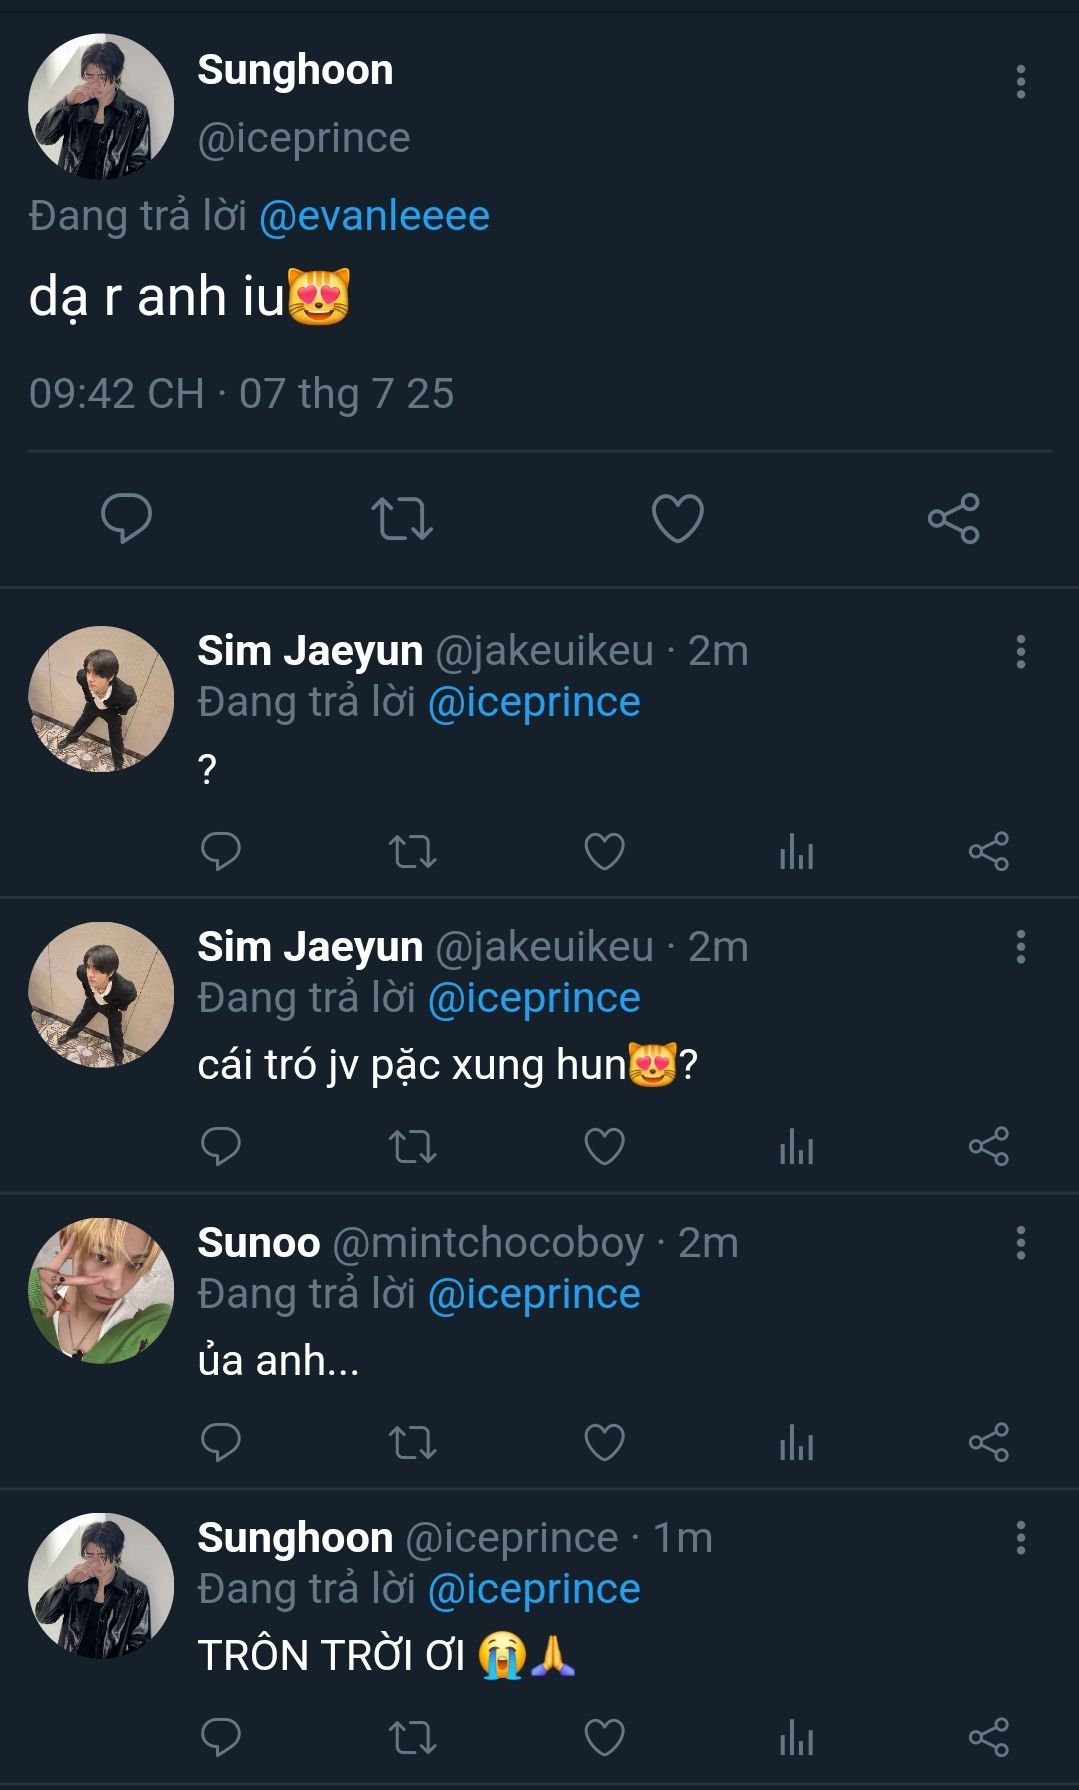Open more options on Sunoo's reply

pyautogui.click(x=1020, y=1243)
